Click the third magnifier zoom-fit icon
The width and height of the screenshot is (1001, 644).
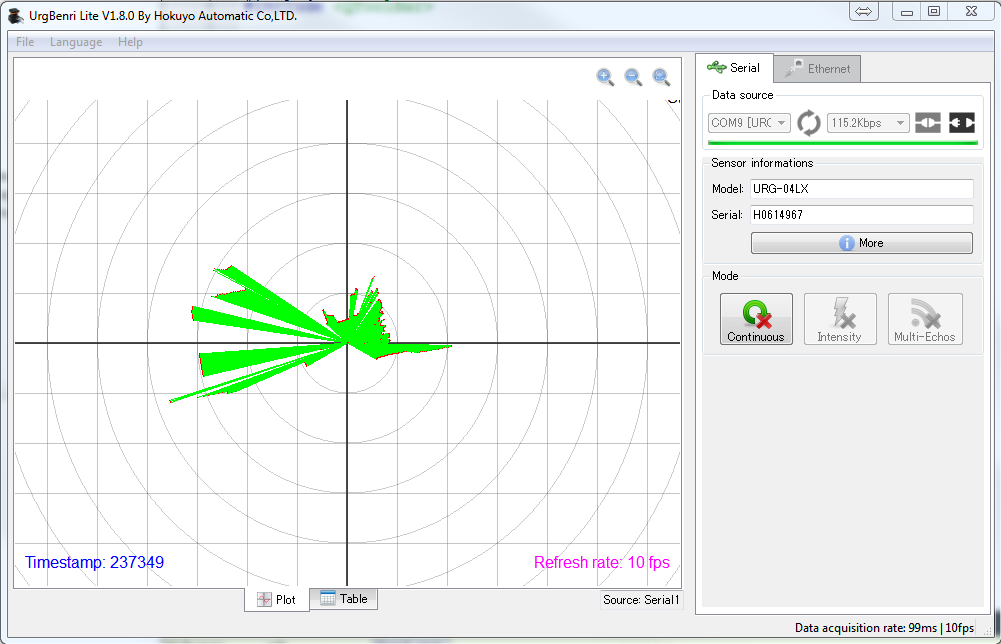[x=661, y=77]
